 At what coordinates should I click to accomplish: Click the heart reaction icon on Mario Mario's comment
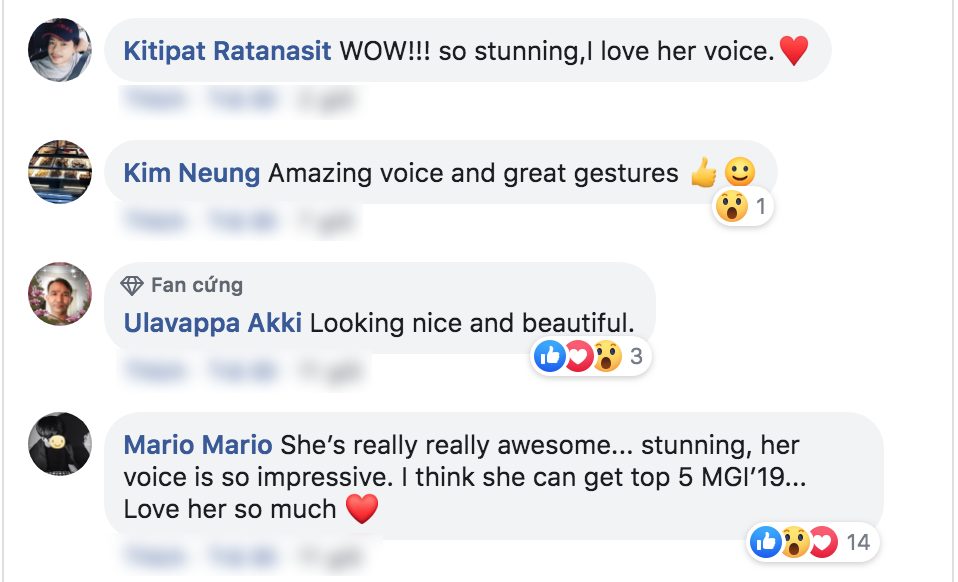click(x=821, y=543)
